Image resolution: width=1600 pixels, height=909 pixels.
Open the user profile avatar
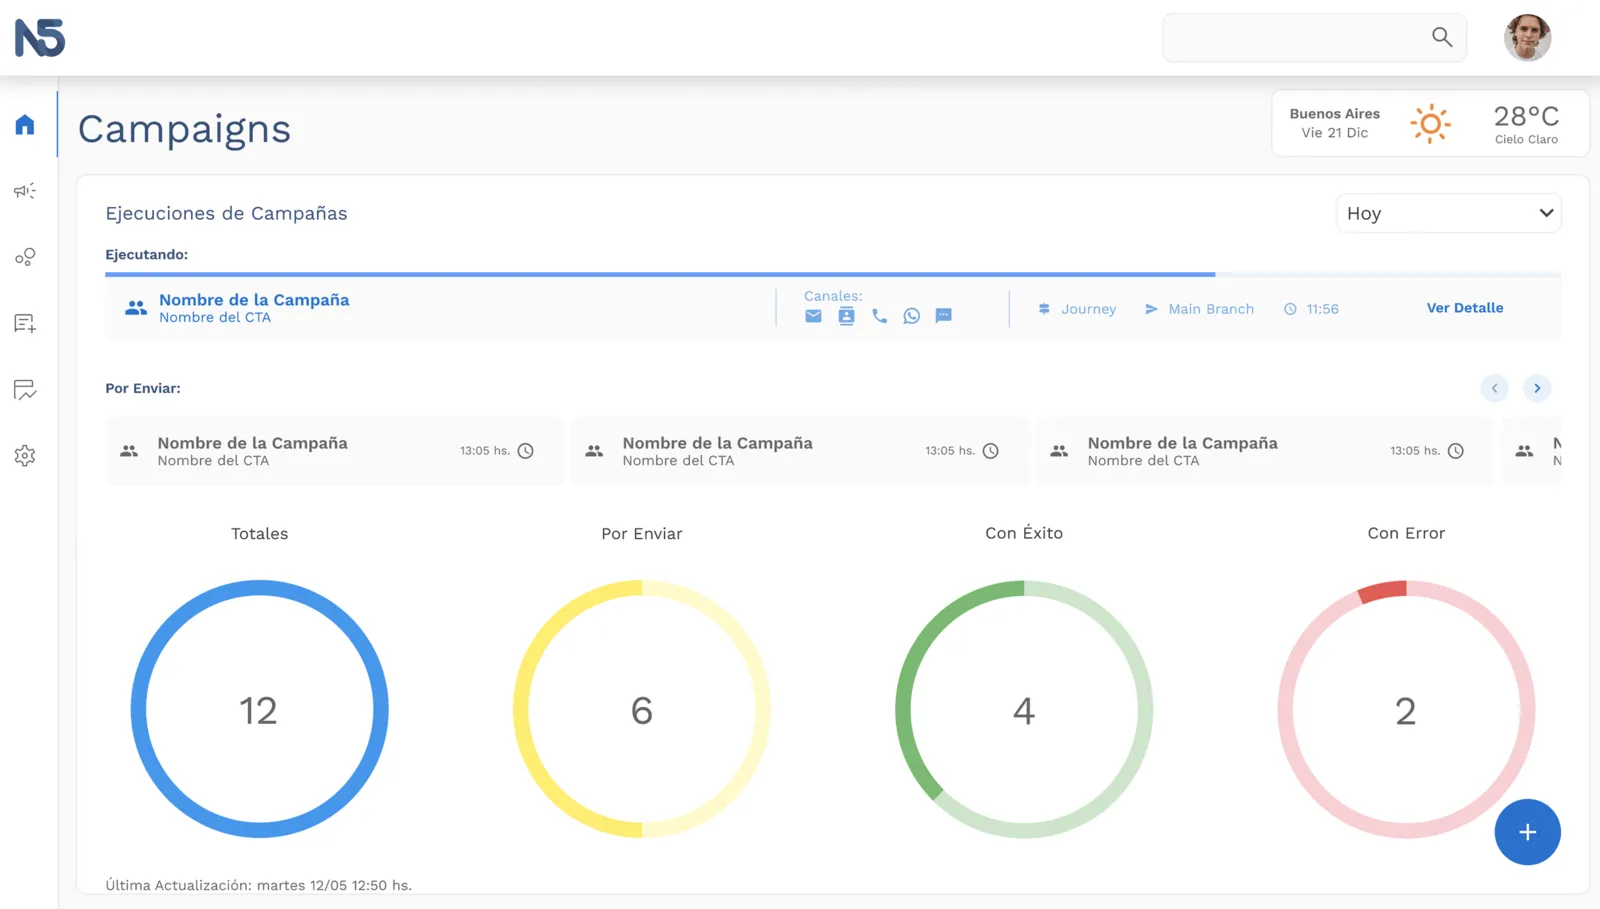click(x=1527, y=38)
